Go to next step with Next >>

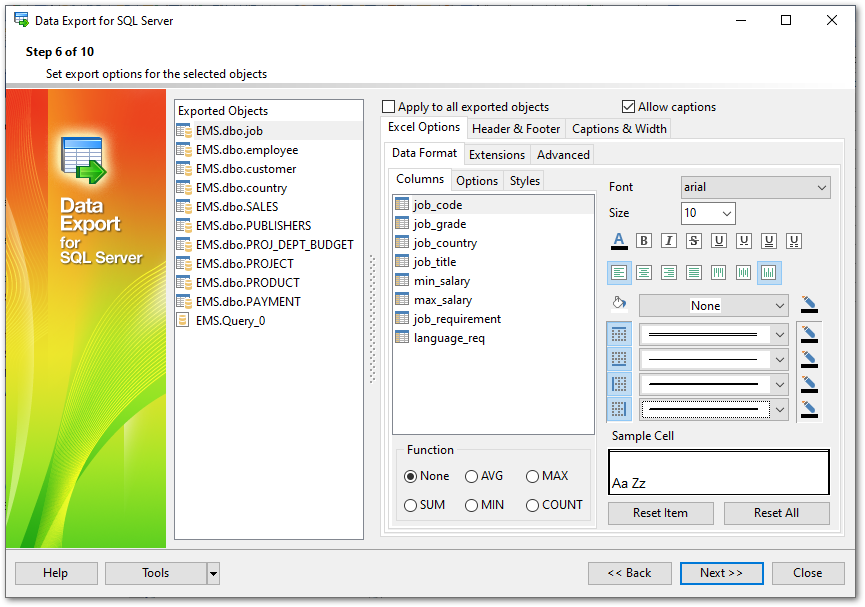point(722,573)
